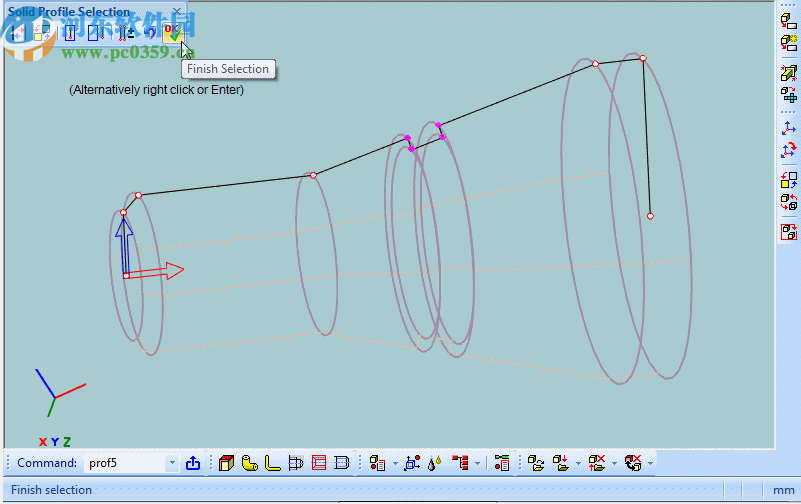
Task: Expand the arrow beside the refresh red-X icon
Action: (x=650, y=464)
